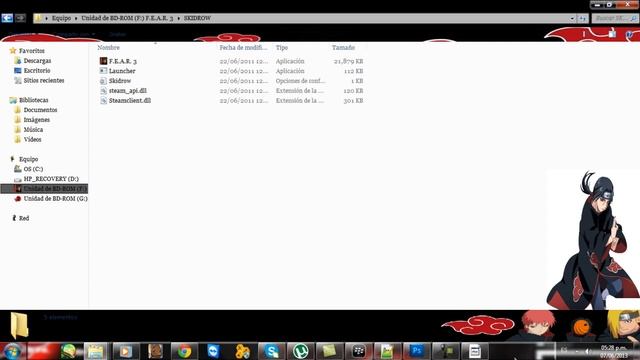
Task: Select Equipo in the navigation pane
Action: point(28,159)
